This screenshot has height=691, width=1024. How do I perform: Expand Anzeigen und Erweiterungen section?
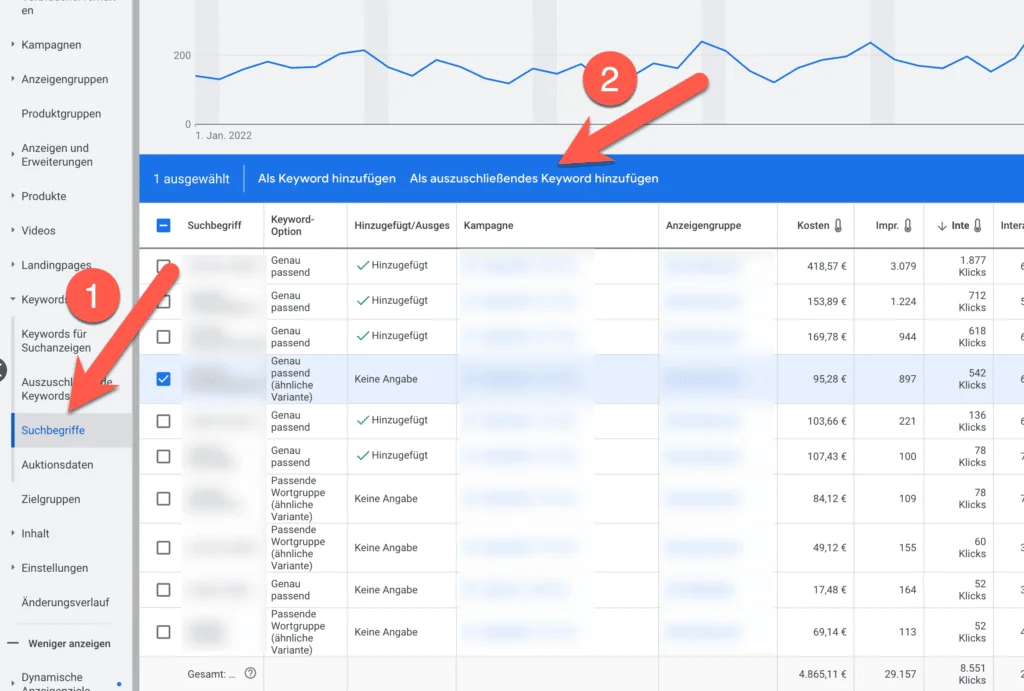tap(12, 155)
